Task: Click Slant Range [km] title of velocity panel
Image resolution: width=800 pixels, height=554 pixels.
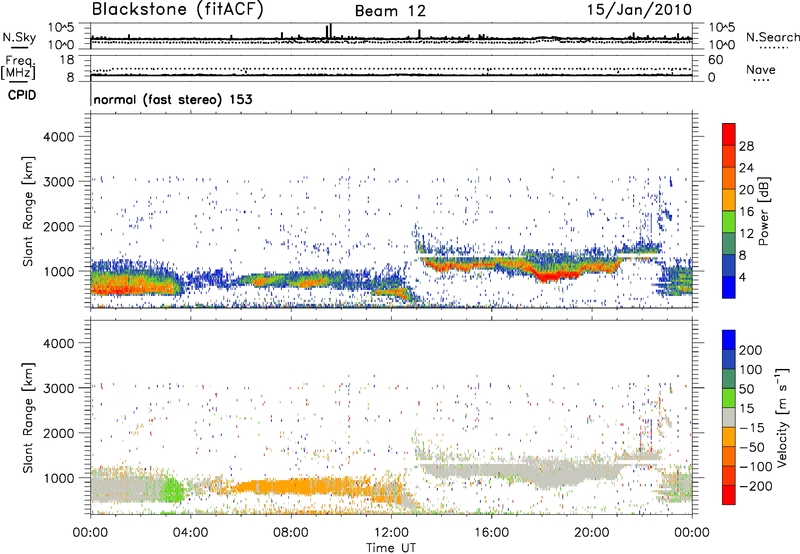Action: tap(28, 417)
